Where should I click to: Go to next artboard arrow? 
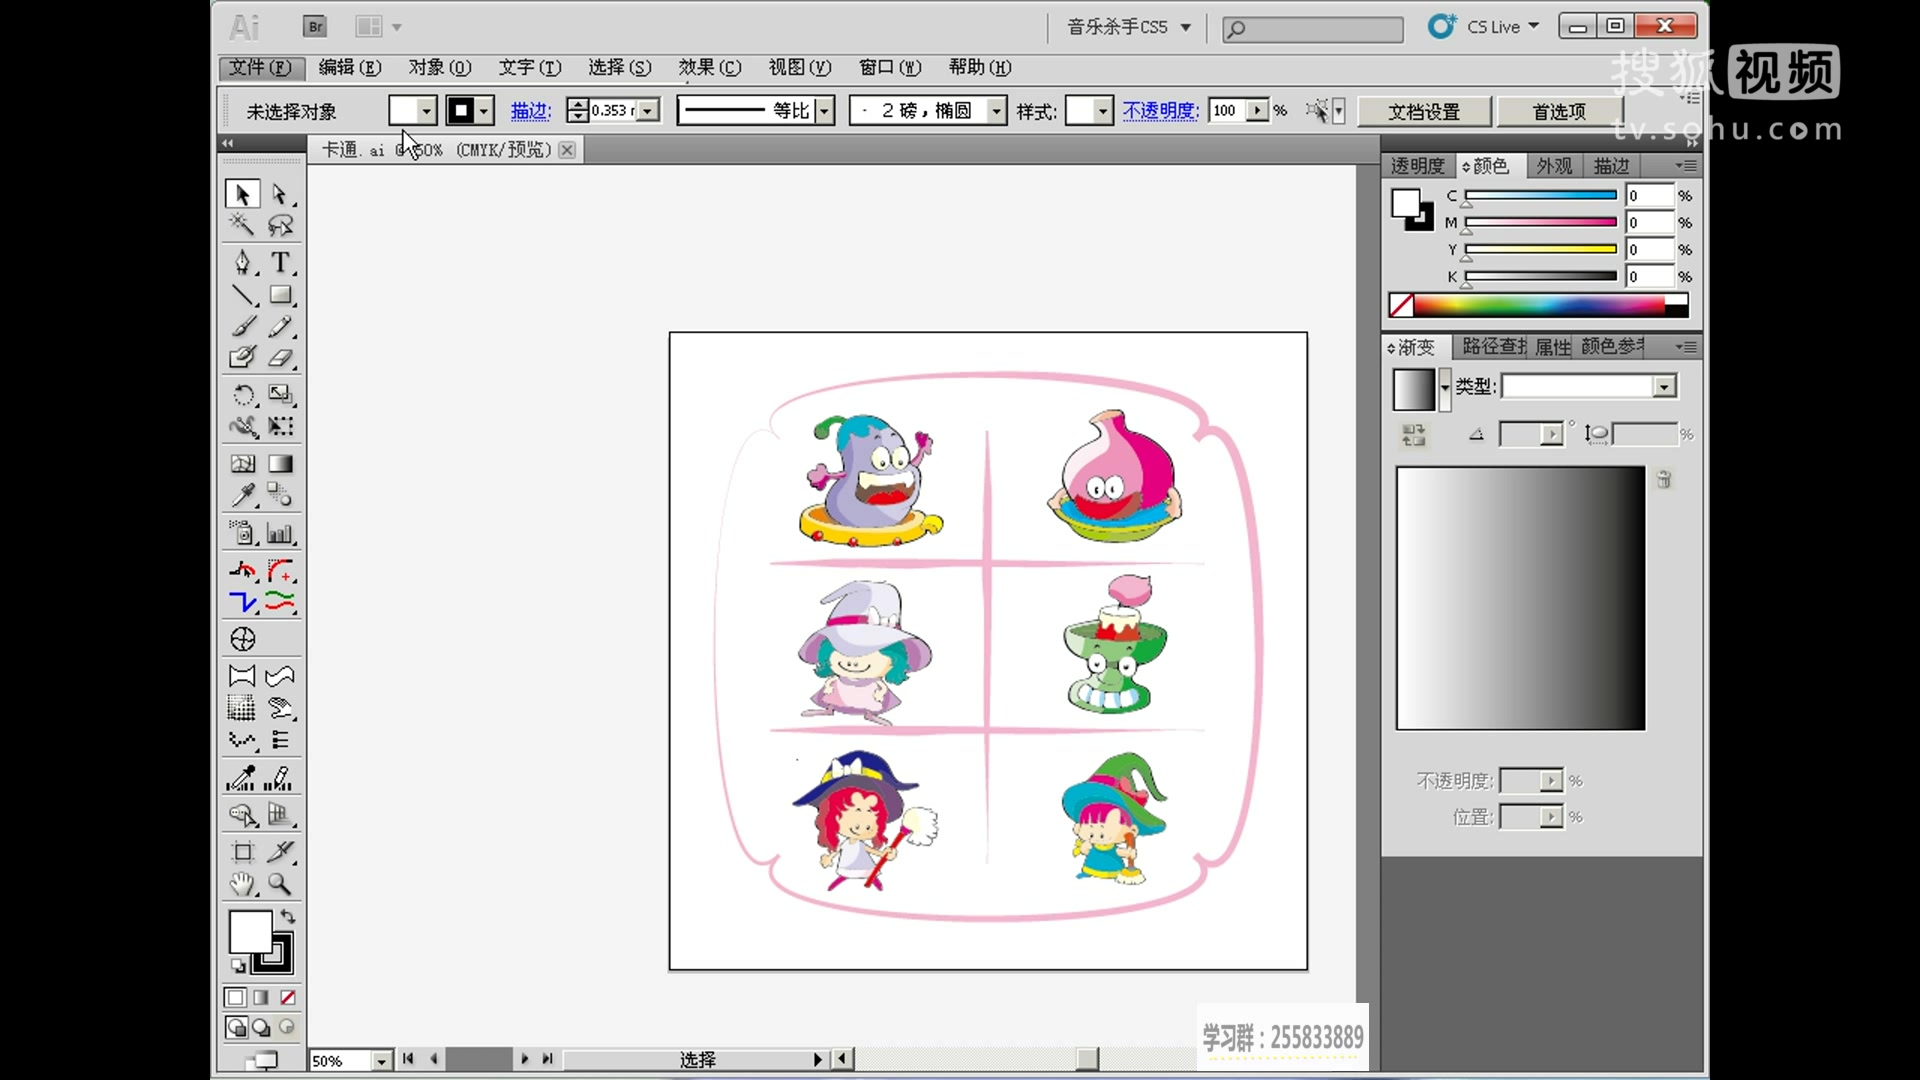(x=525, y=1059)
